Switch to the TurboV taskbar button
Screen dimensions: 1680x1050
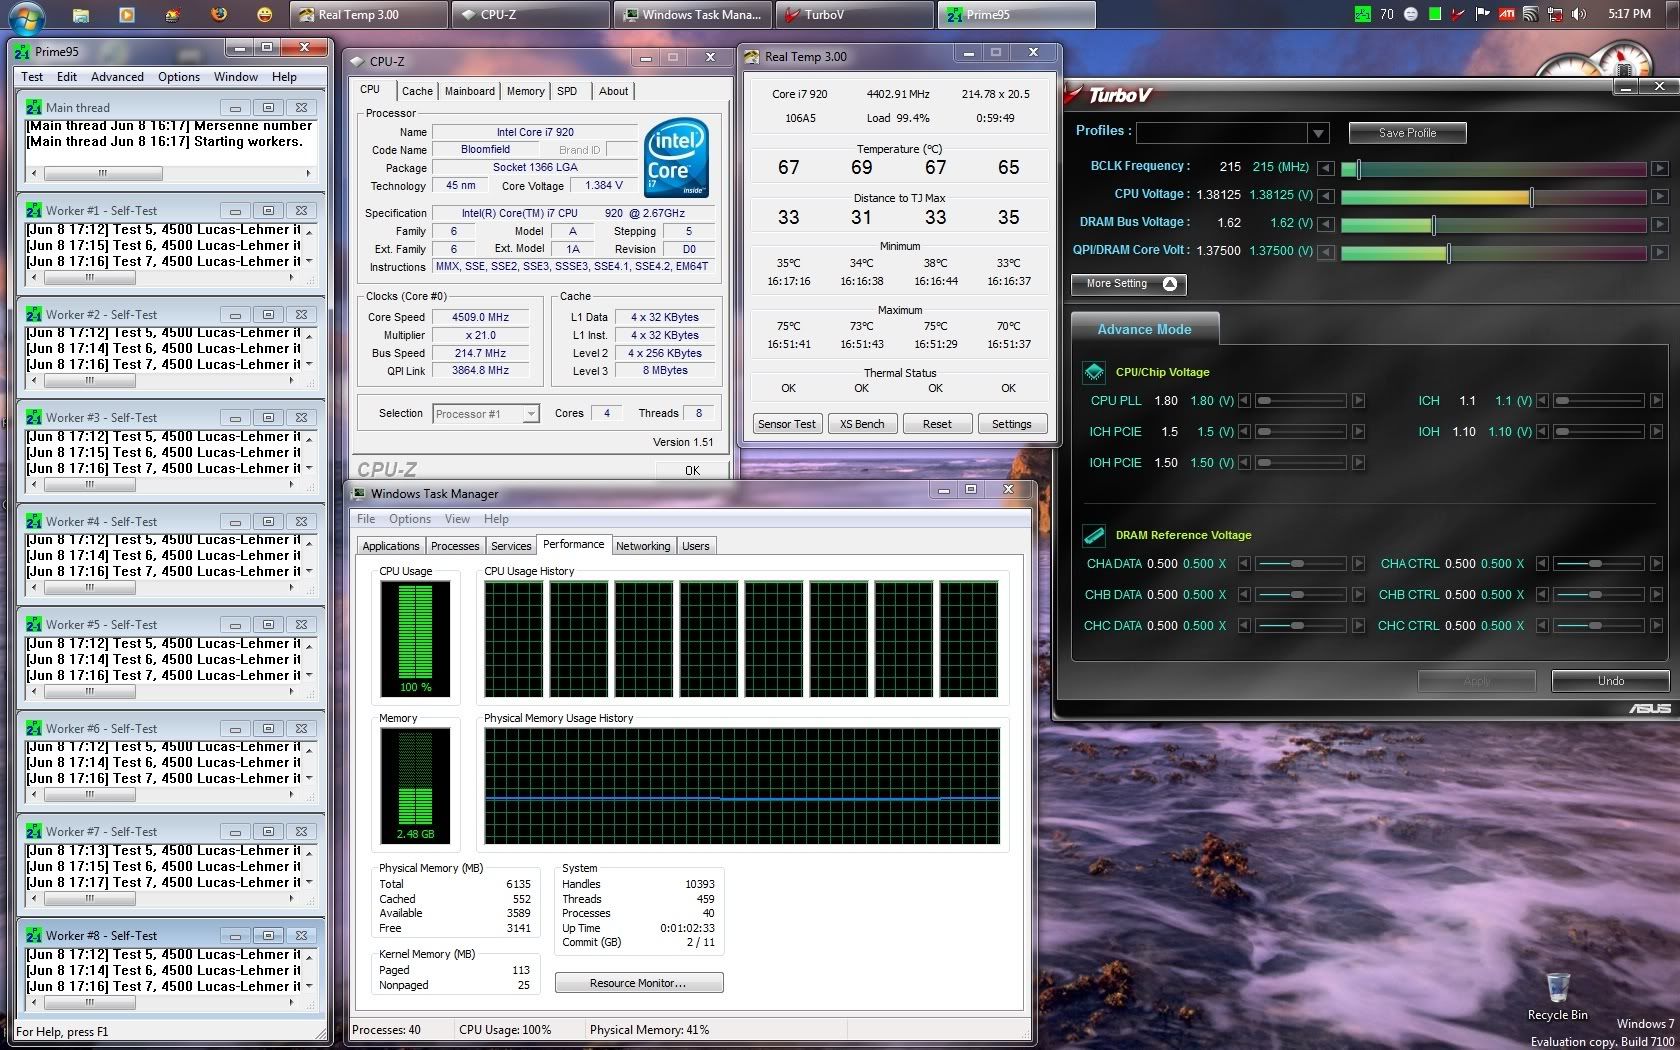[x=855, y=14]
